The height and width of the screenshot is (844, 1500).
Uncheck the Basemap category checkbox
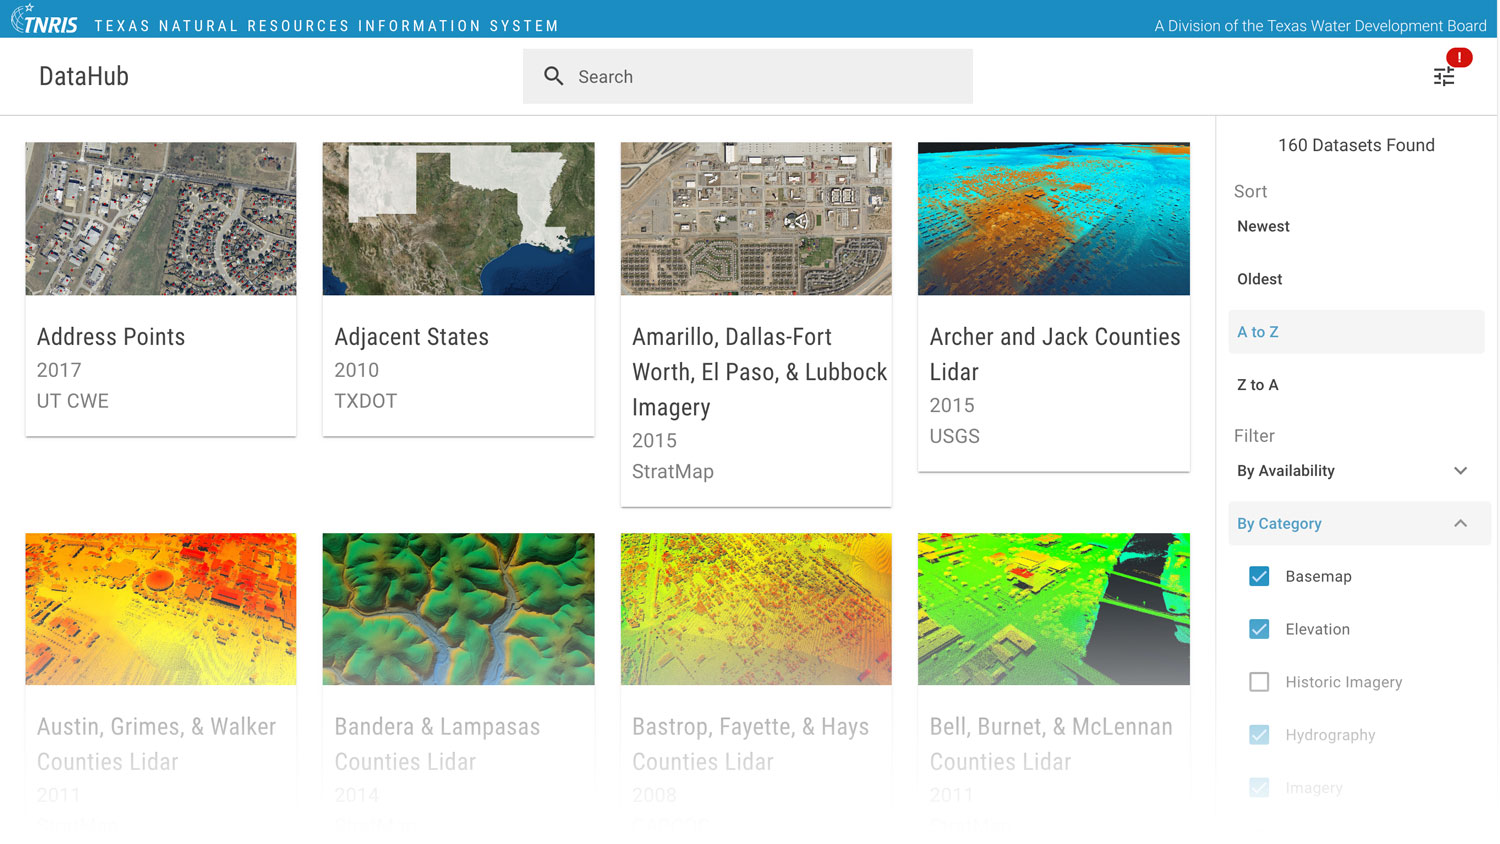[x=1259, y=576]
